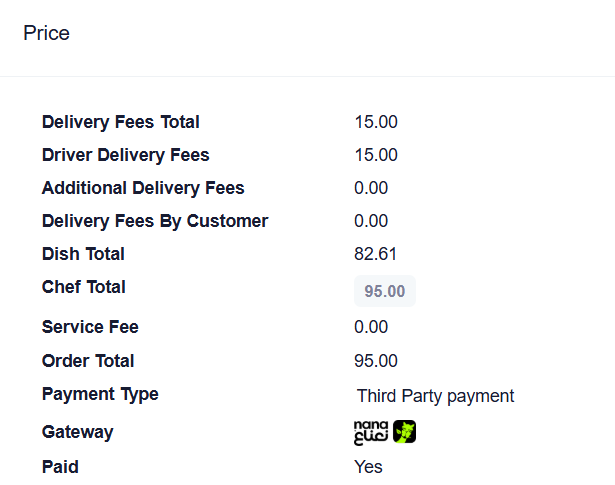Click the Dish Total label
The height and width of the screenshot is (485, 615).
click(x=83, y=254)
